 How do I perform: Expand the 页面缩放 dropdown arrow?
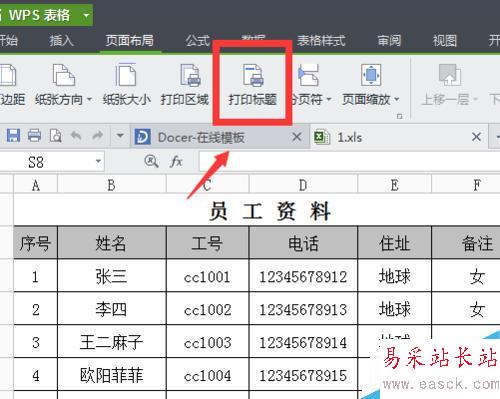pyautogui.click(x=397, y=99)
